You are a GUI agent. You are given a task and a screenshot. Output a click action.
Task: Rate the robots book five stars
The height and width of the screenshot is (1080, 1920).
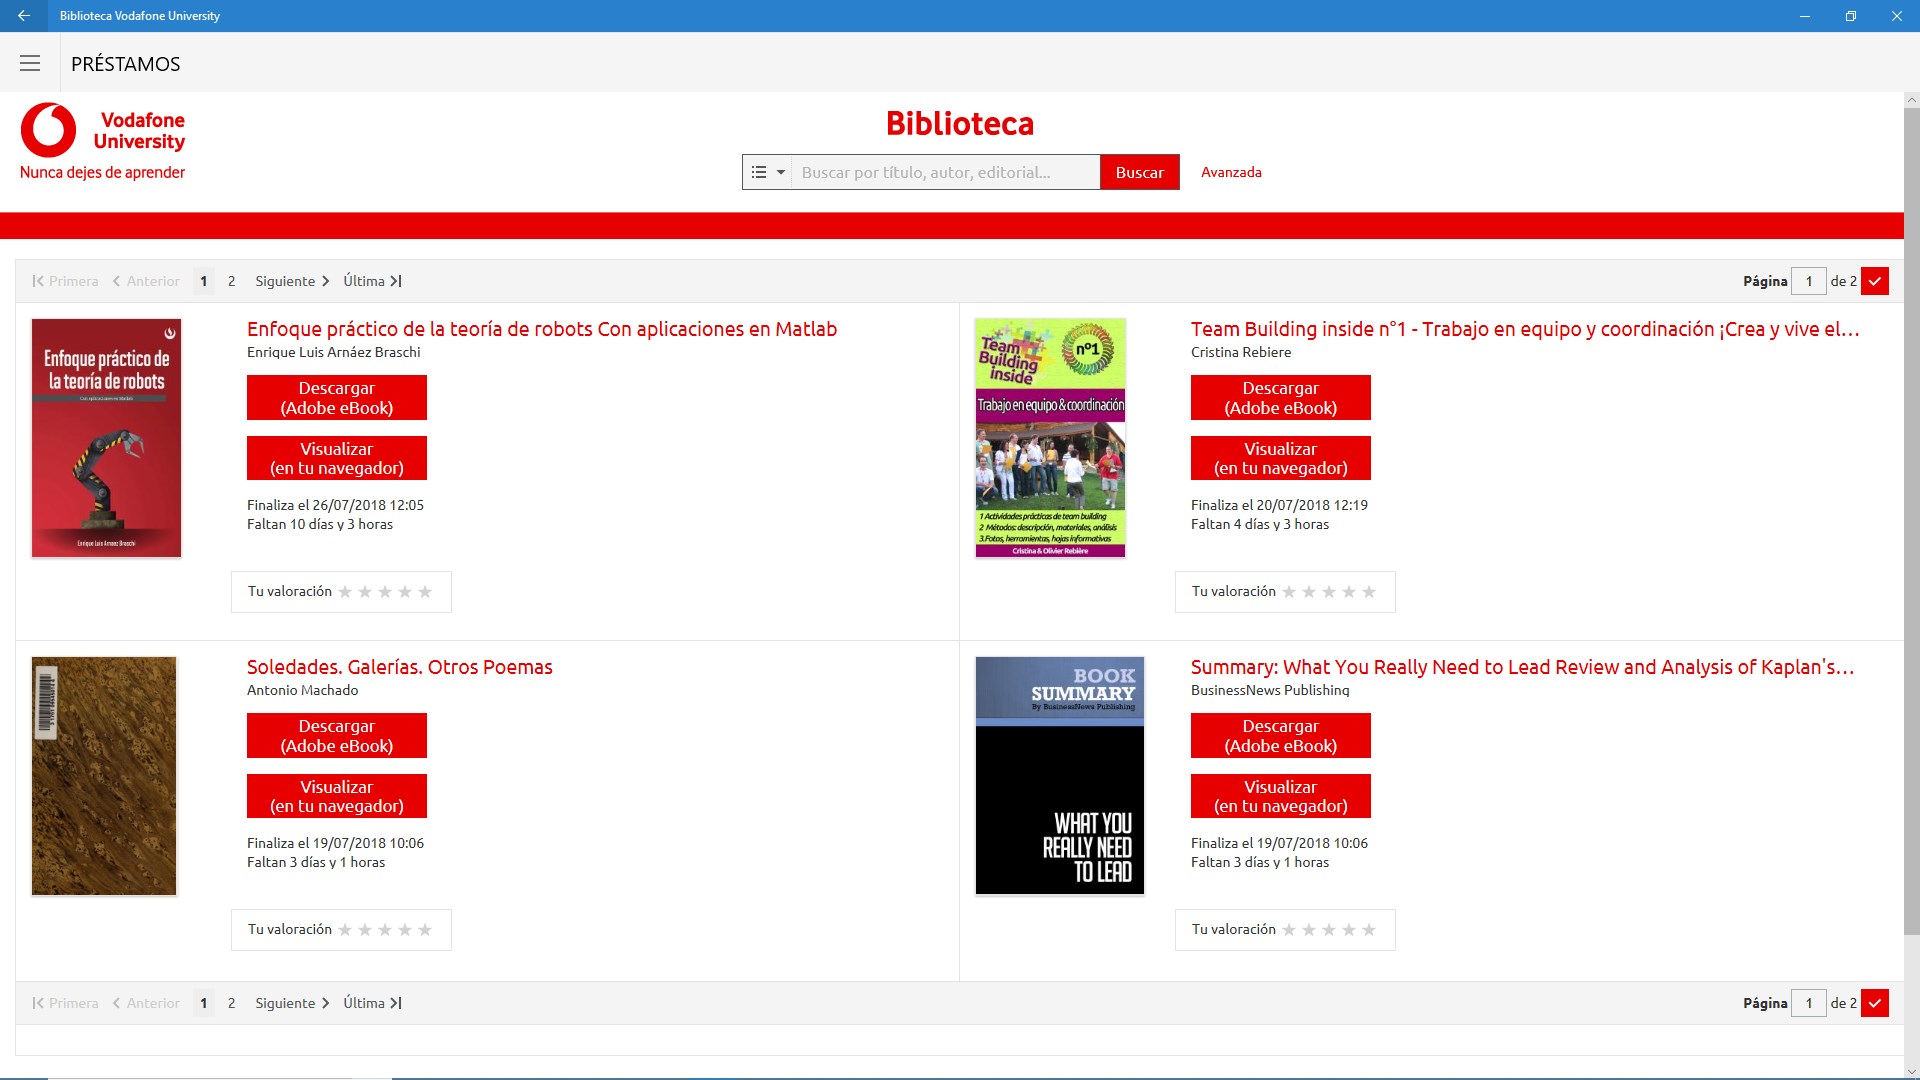[x=425, y=592]
